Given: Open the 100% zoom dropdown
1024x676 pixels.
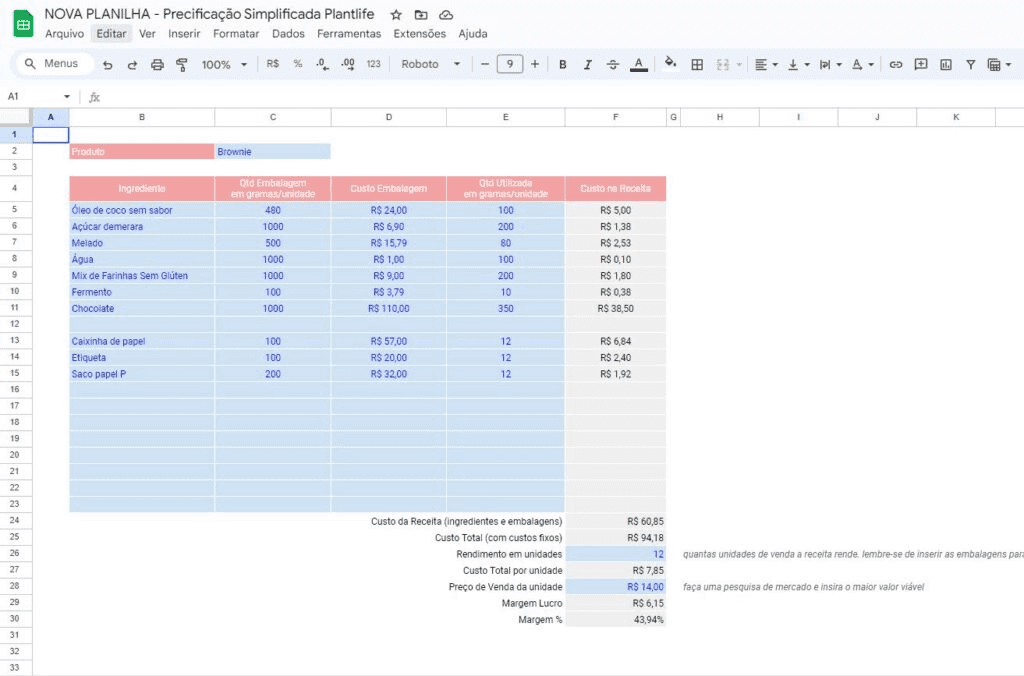Looking at the screenshot, I should tap(224, 65).
